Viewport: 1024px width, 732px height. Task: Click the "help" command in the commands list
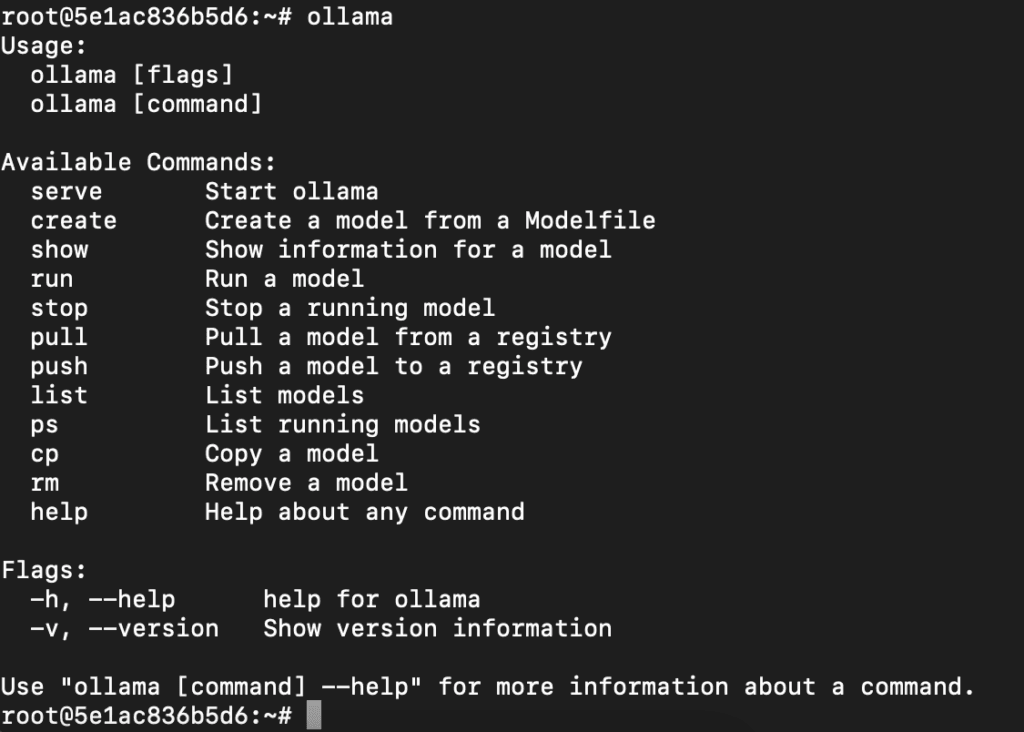click(59, 512)
